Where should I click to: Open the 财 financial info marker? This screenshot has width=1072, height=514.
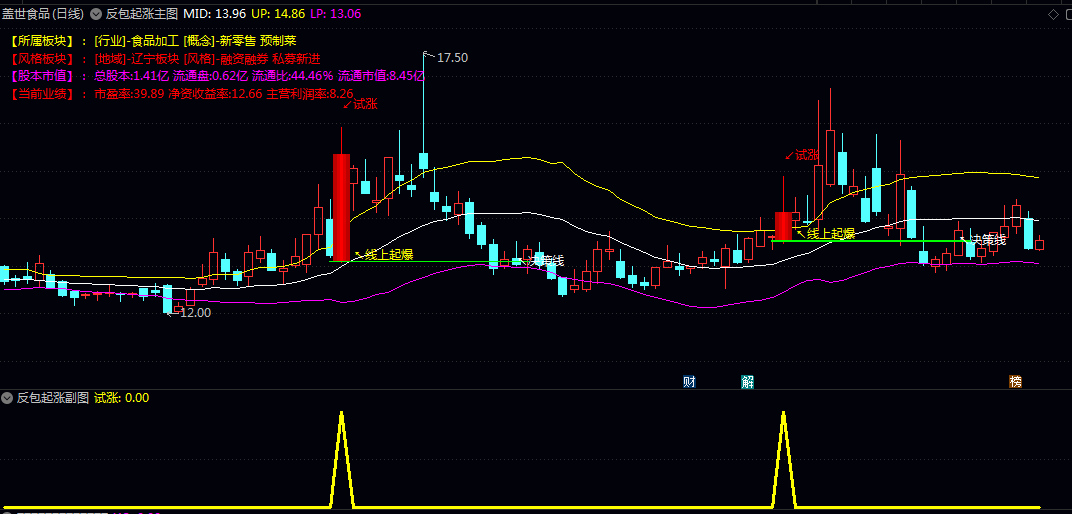[689, 381]
